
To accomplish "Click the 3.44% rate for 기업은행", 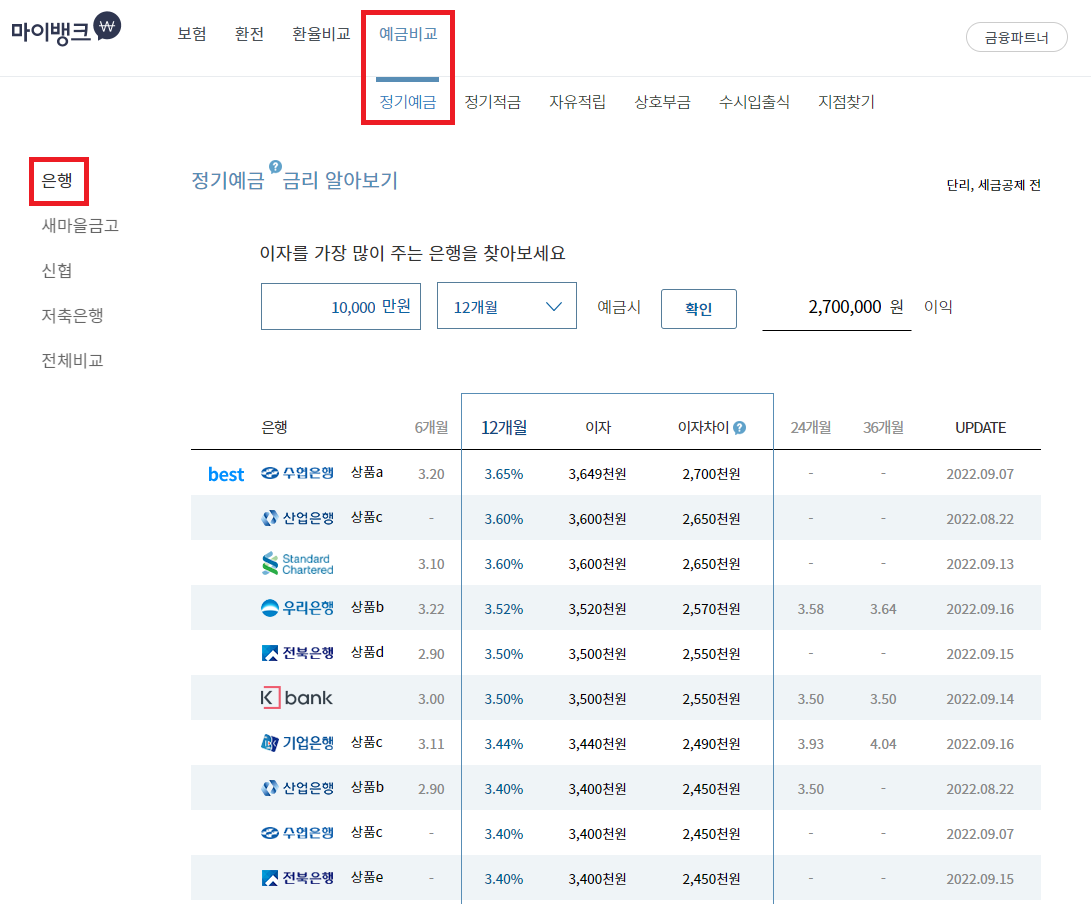I will coord(504,744).
